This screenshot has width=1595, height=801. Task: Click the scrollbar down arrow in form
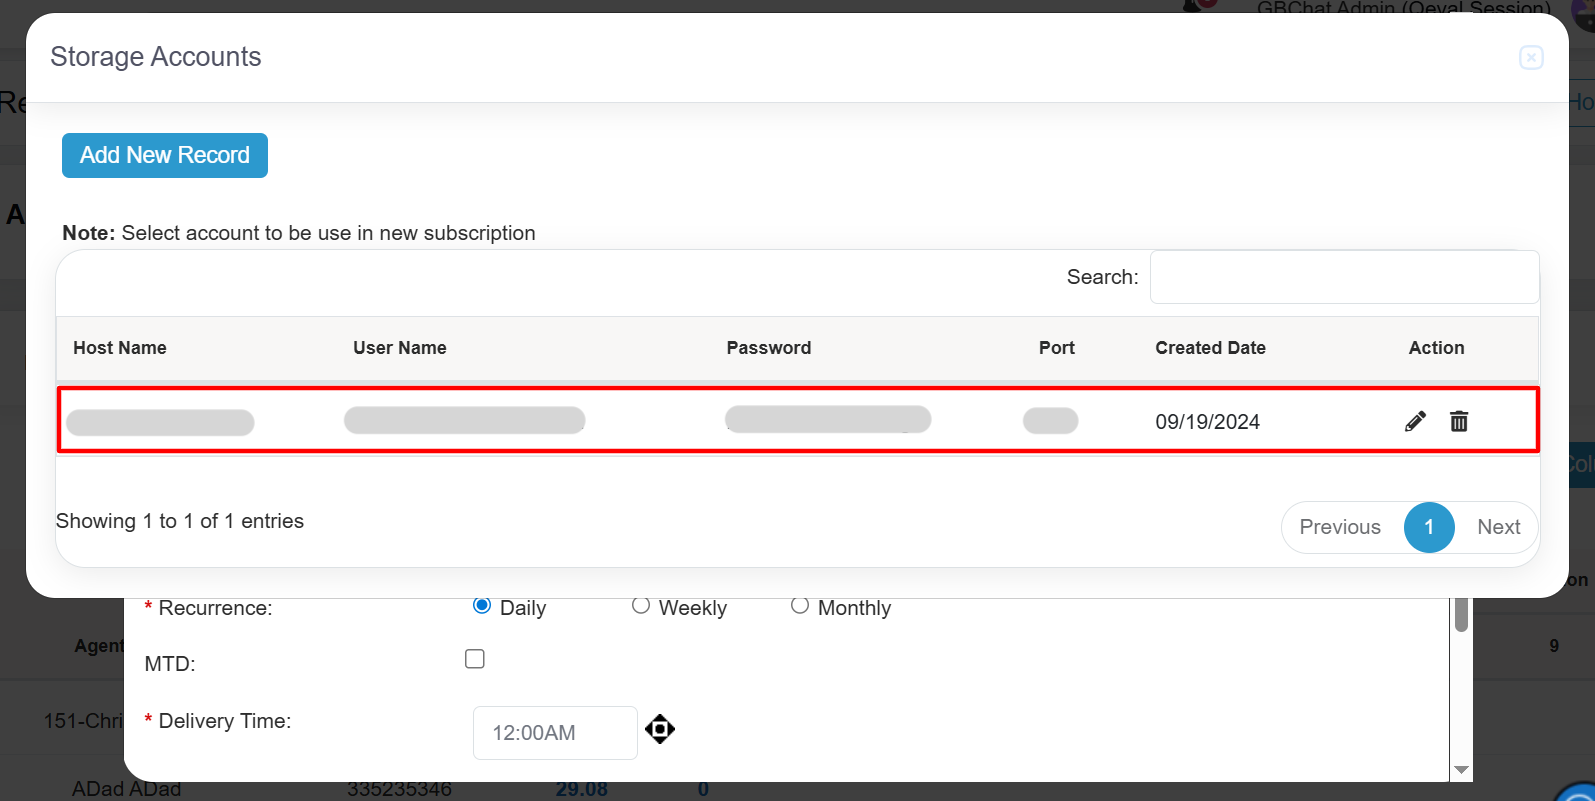1461,769
